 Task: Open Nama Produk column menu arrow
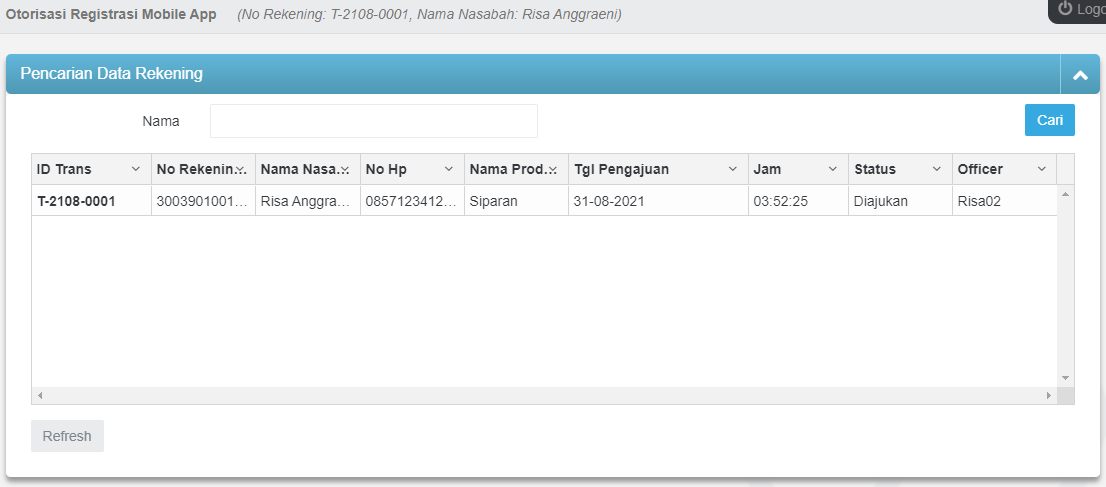pos(553,169)
